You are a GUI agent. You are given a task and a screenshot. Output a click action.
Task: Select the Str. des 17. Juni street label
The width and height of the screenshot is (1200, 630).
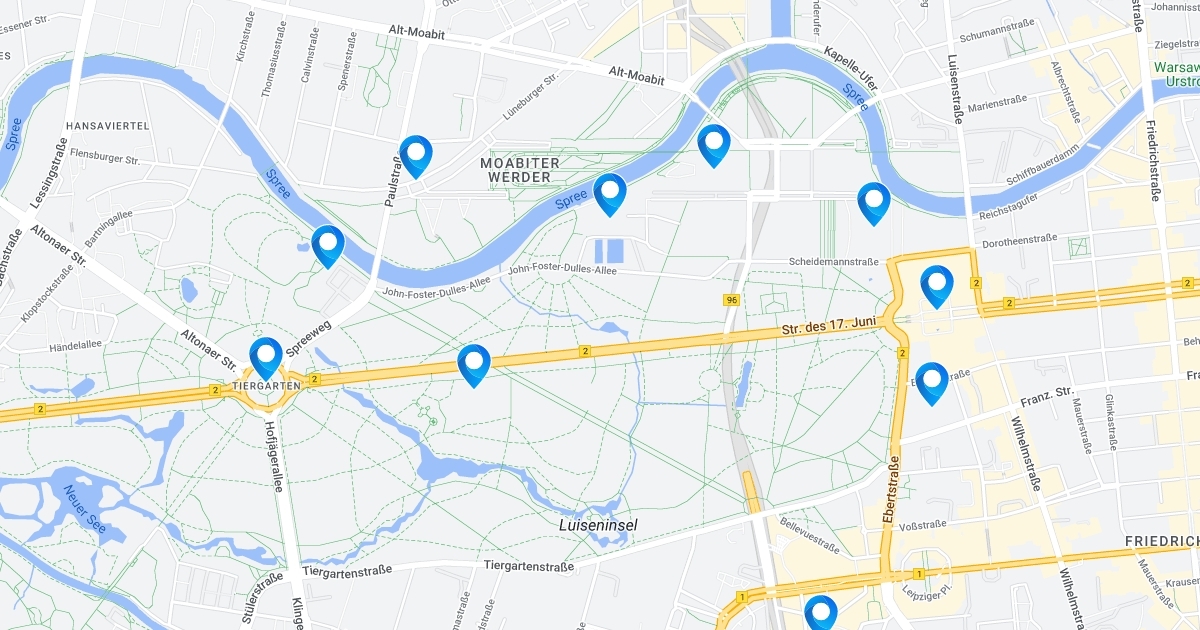(828, 326)
